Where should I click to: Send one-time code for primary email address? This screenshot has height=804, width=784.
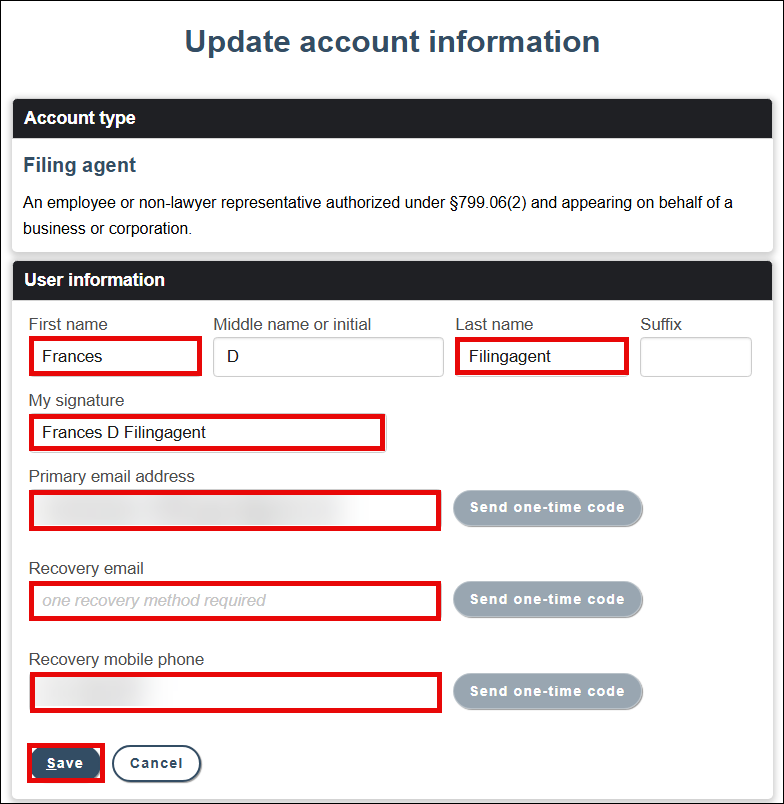[547, 508]
